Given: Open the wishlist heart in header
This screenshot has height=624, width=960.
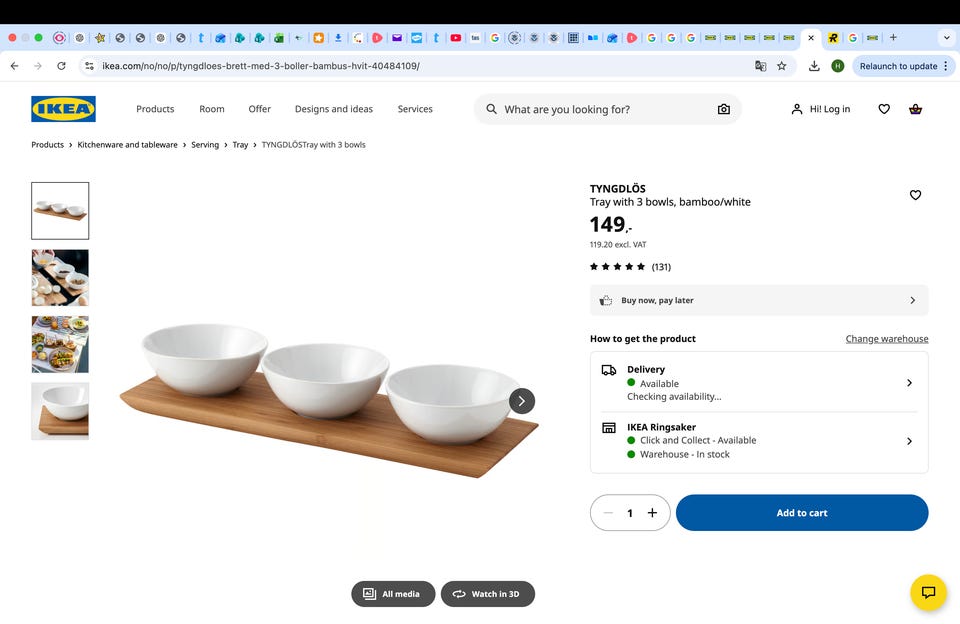Looking at the screenshot, I should (x=884, y=109).
